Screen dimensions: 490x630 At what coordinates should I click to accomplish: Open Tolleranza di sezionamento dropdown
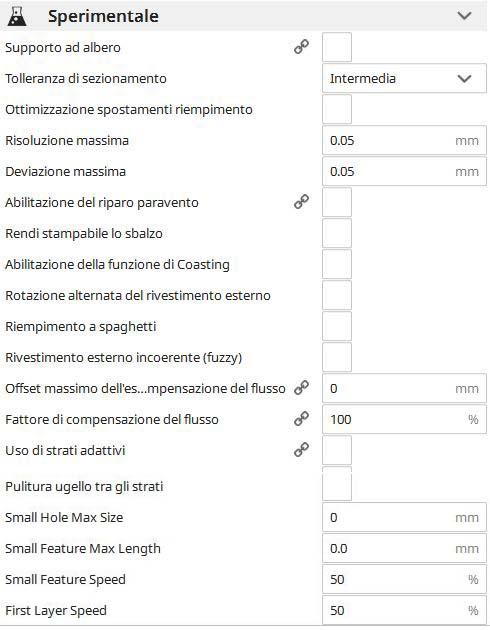404,78
